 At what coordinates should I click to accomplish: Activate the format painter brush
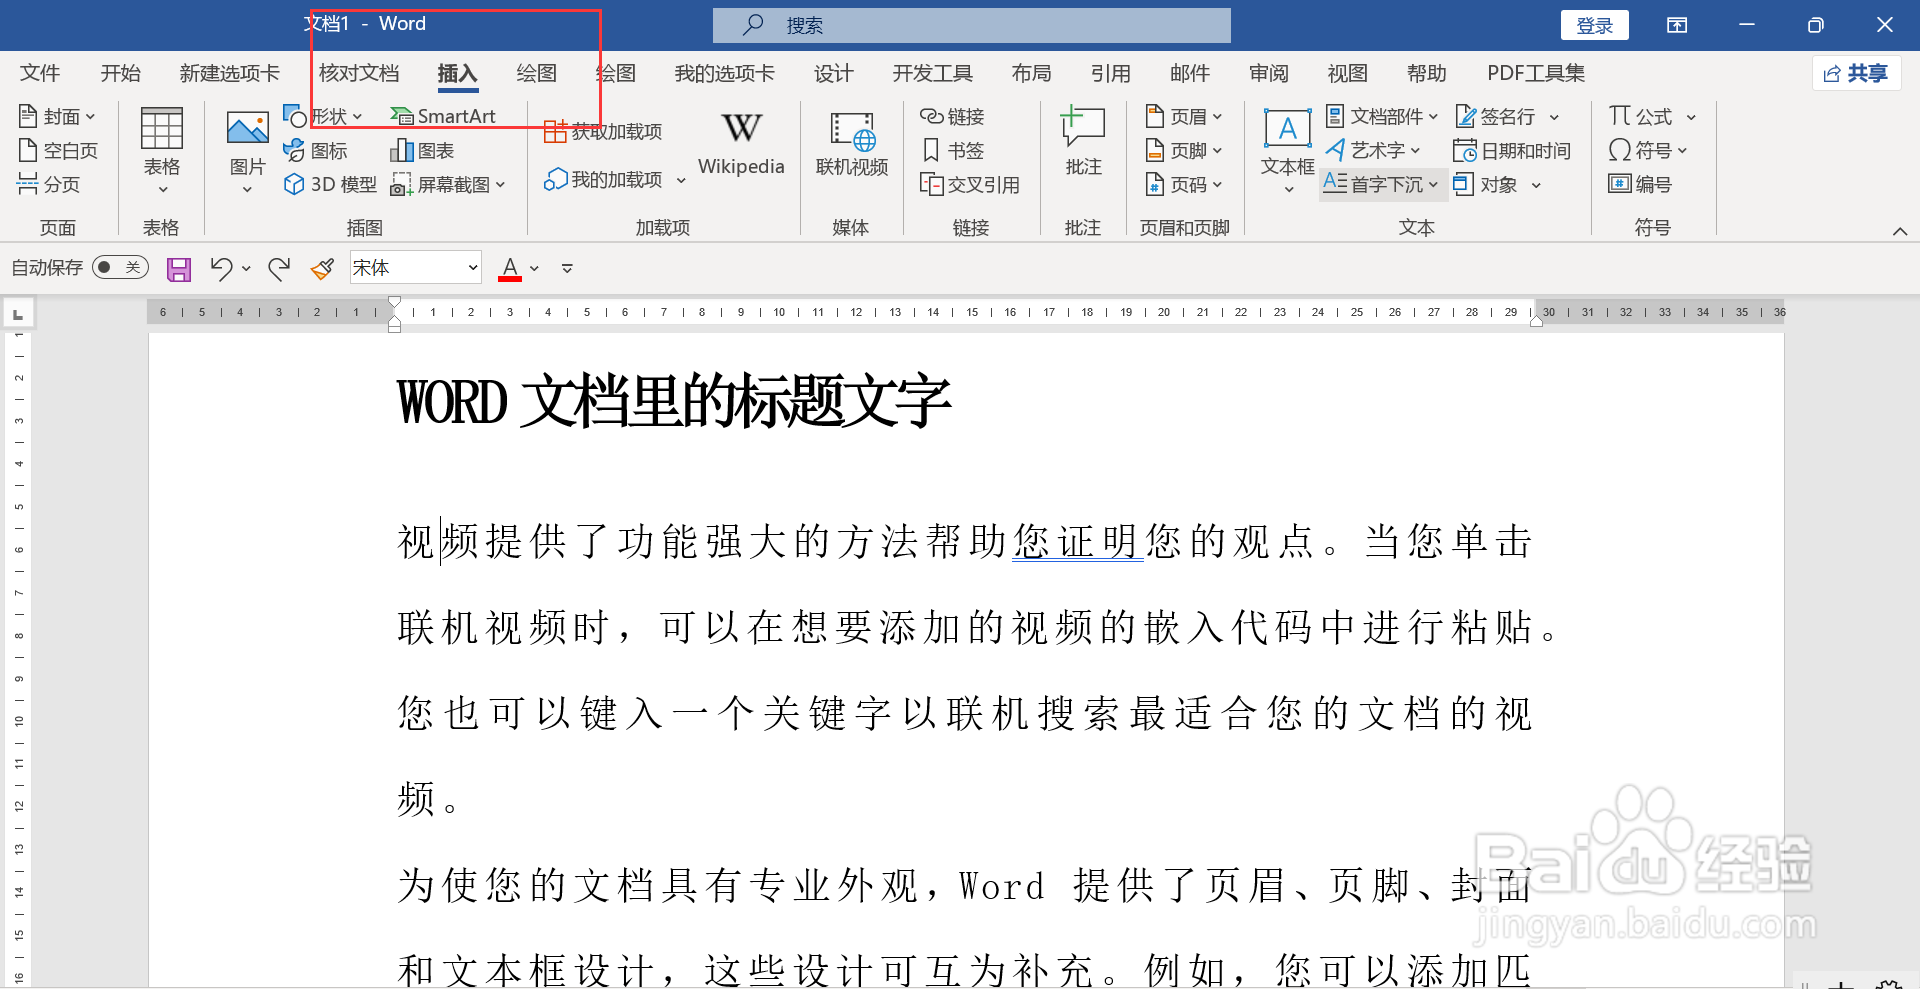[x=322, y=268]
